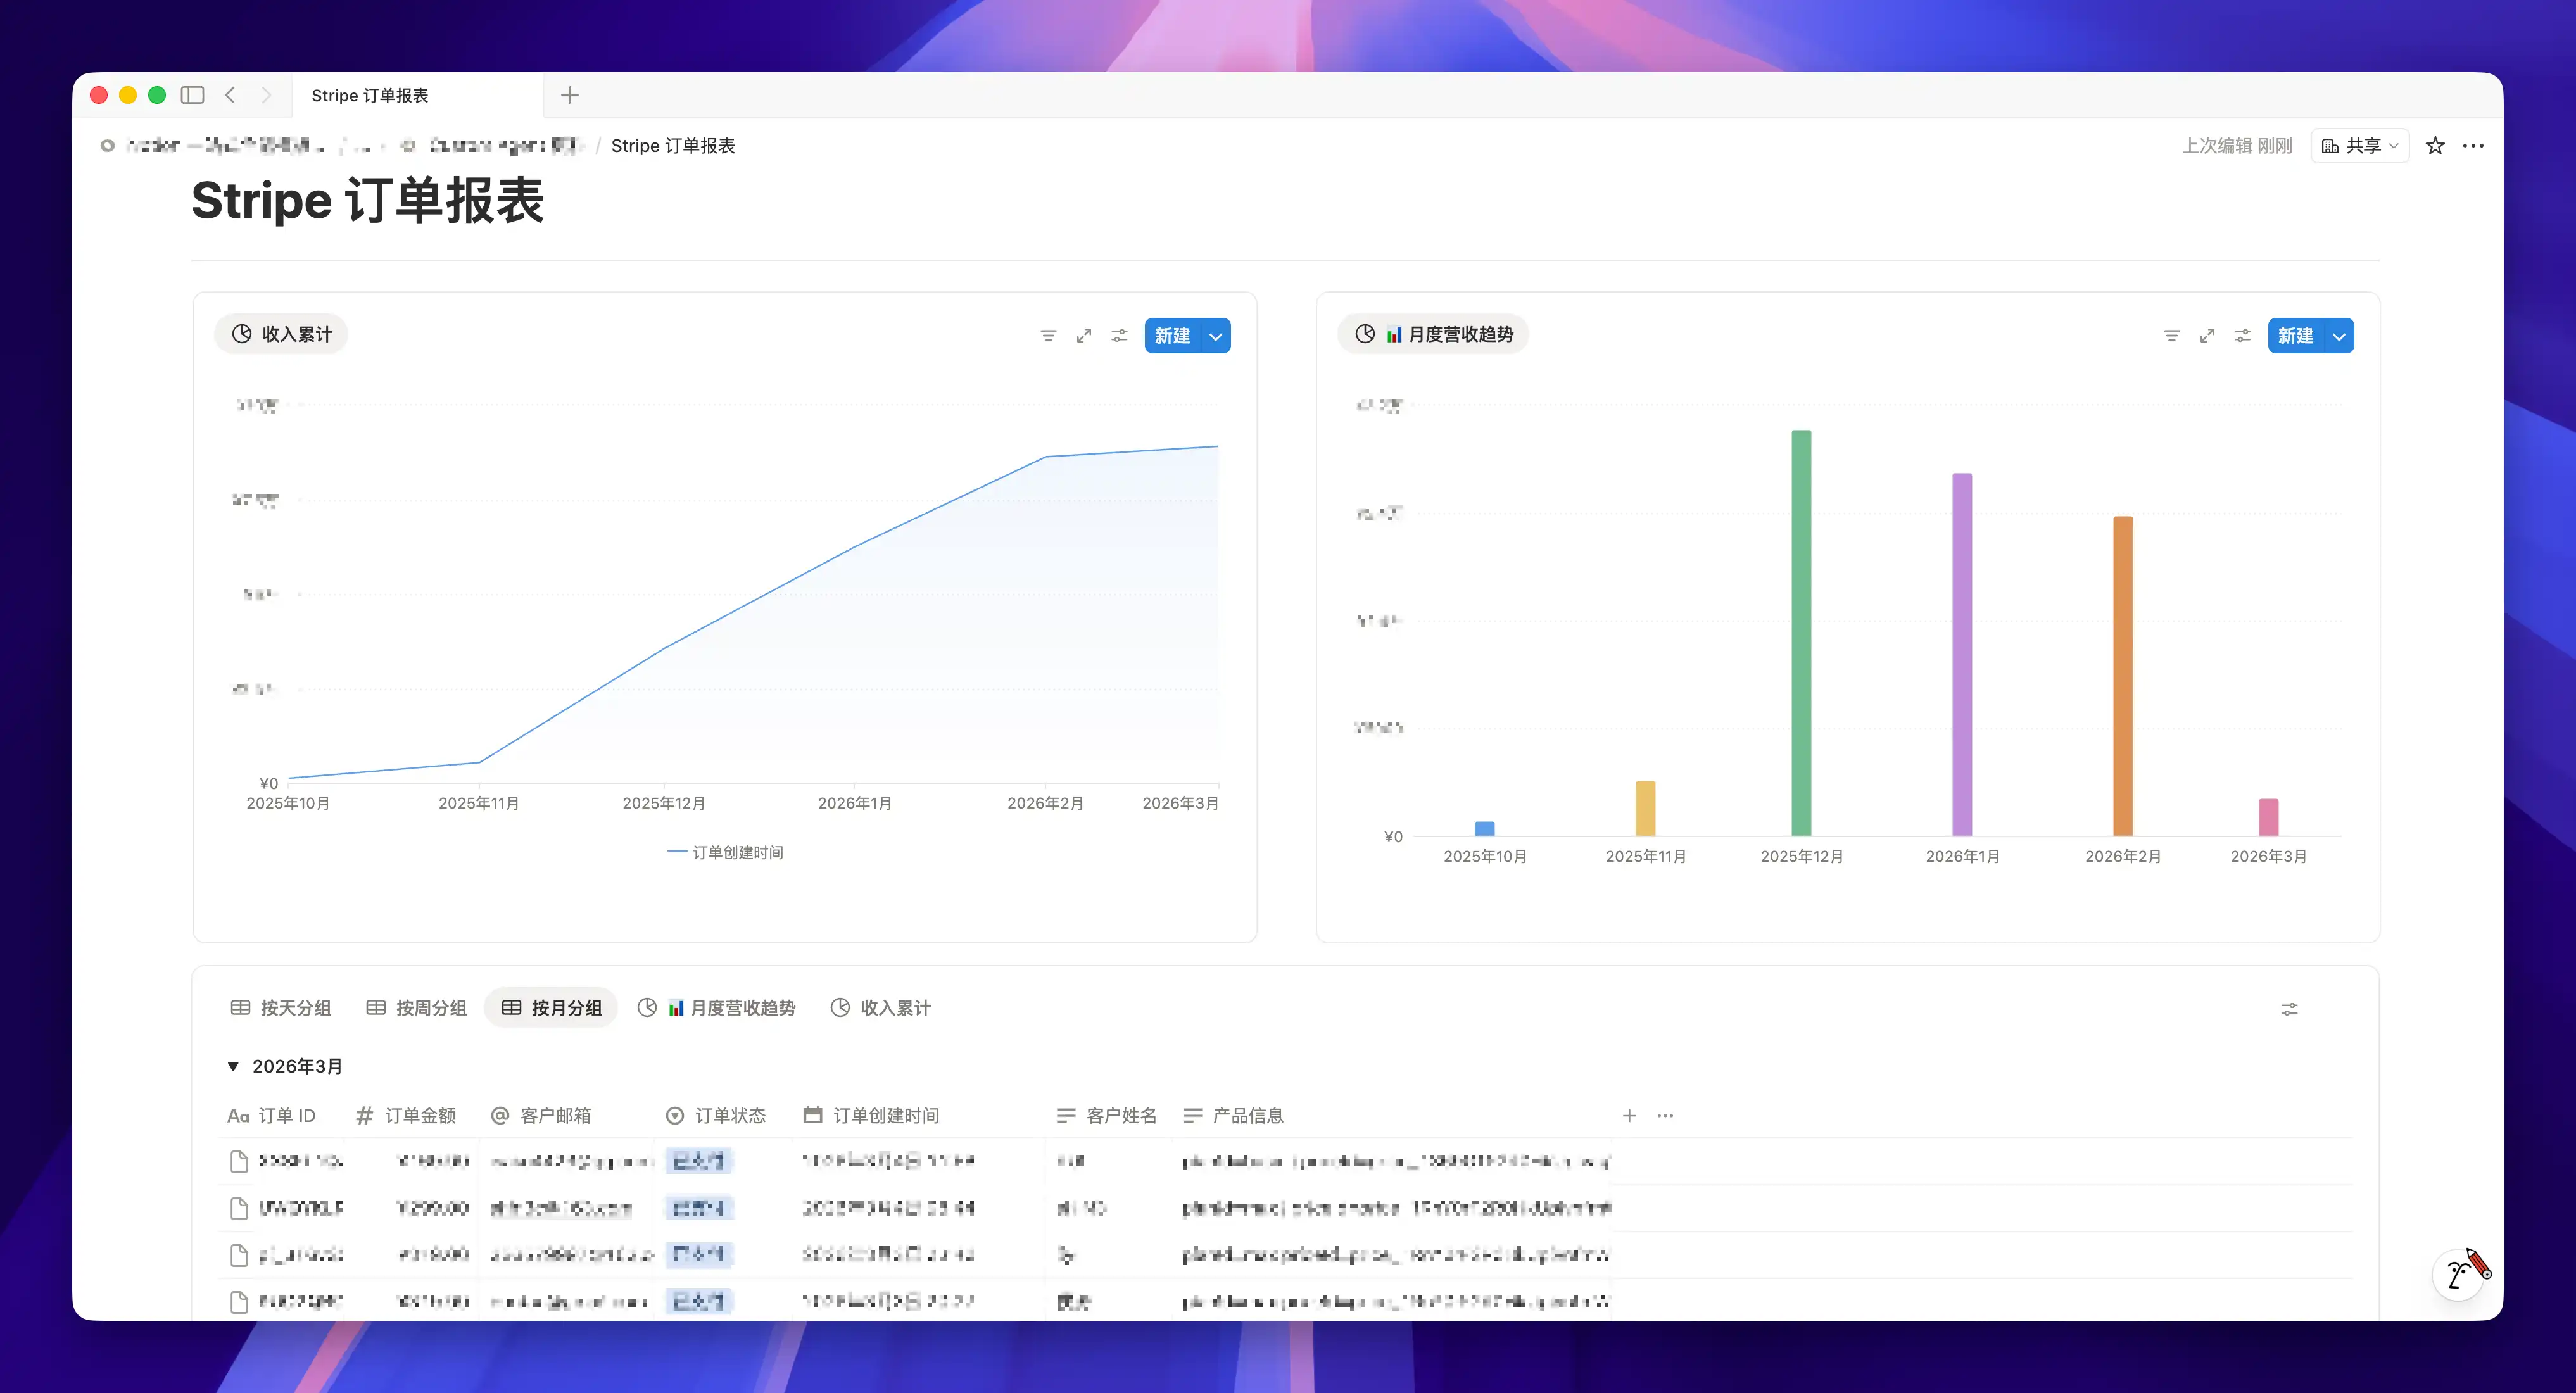The height and width of the screenshot is (1393, 2576).
Task: Click the green 2025年12月 bar
Action: (1801, 632)
